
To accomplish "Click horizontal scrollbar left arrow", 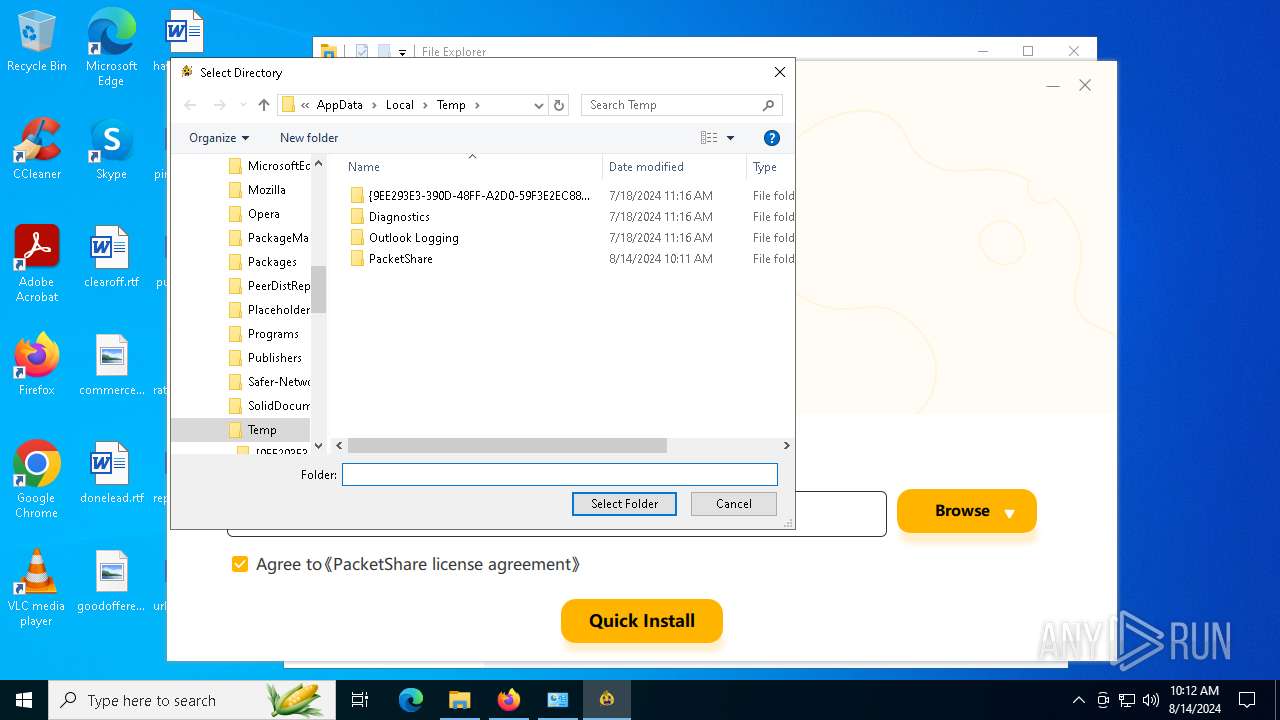I will click(x=340, y=446).
